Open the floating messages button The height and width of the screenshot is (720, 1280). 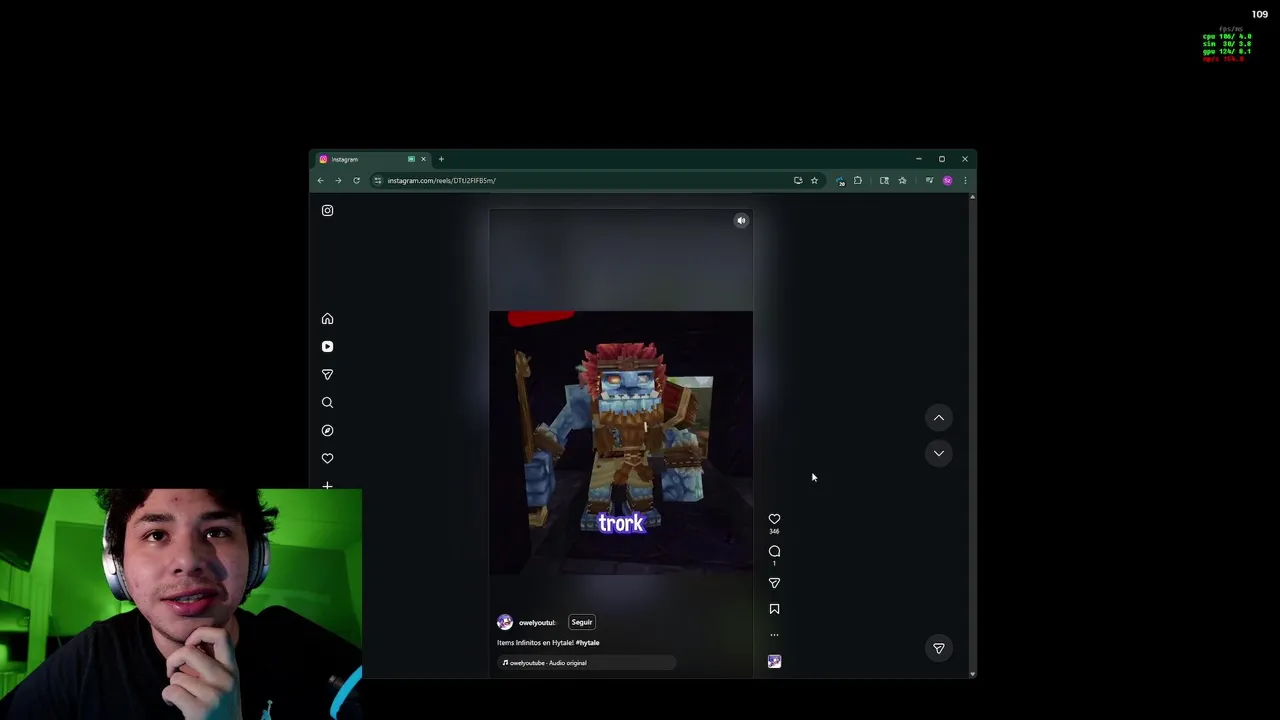coord(938,648)
